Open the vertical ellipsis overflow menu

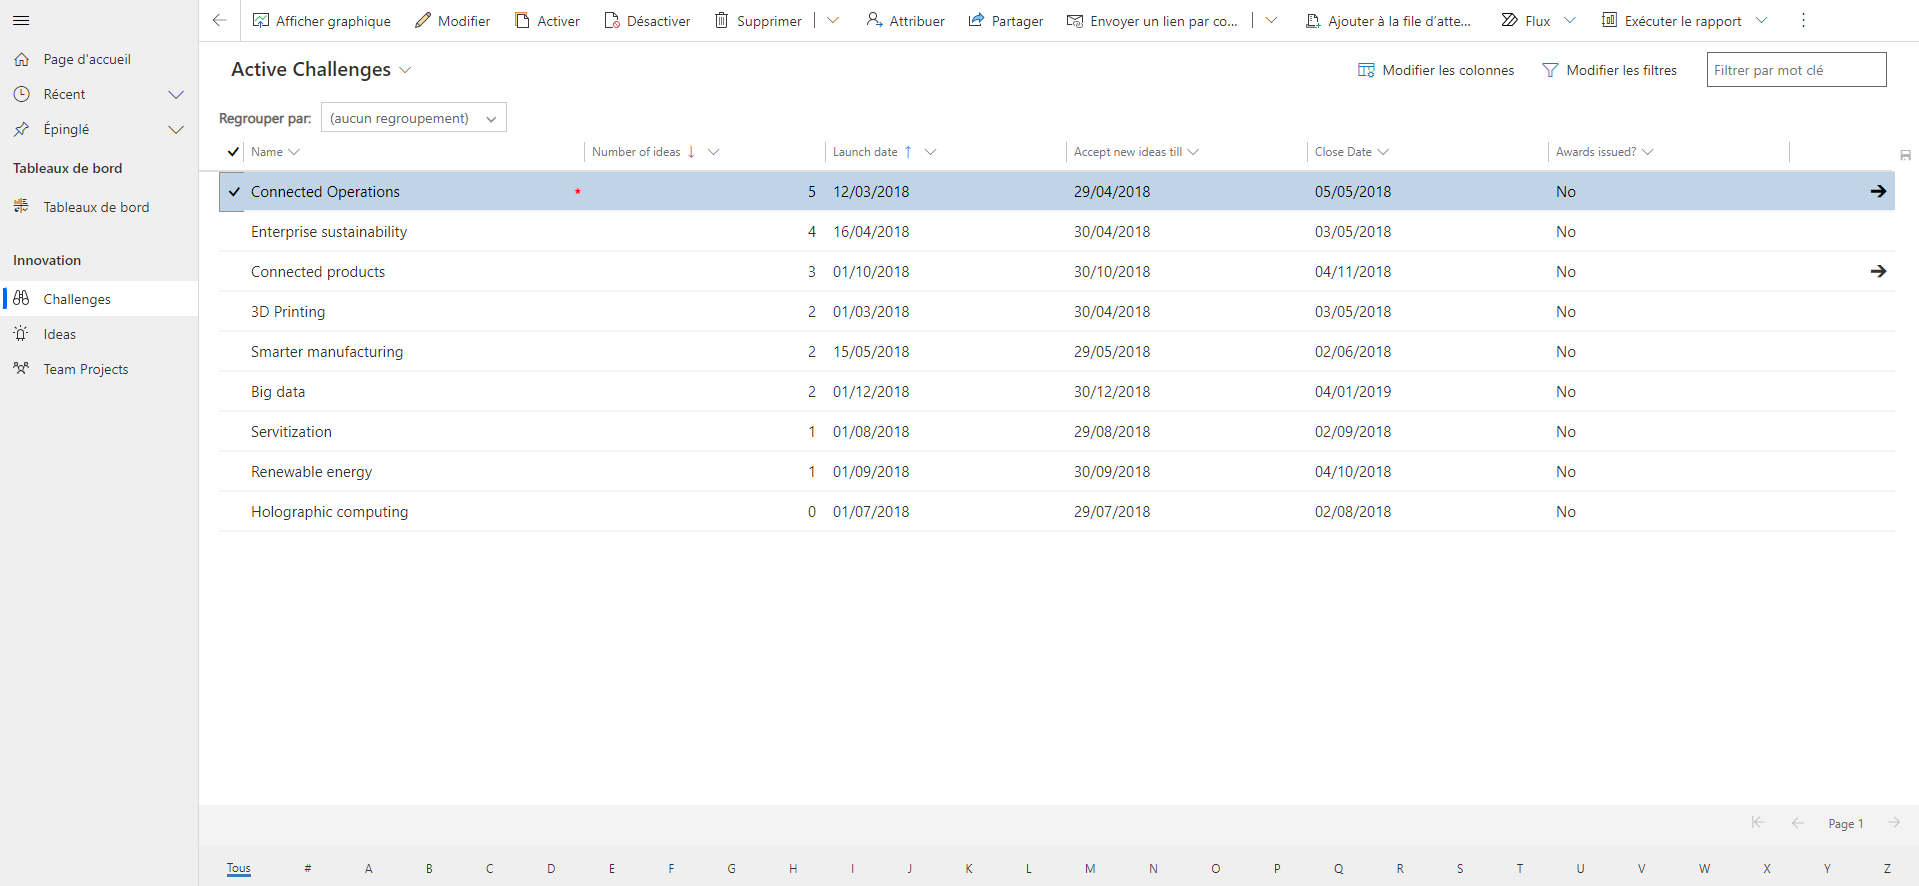click(x=1803, y=20)
